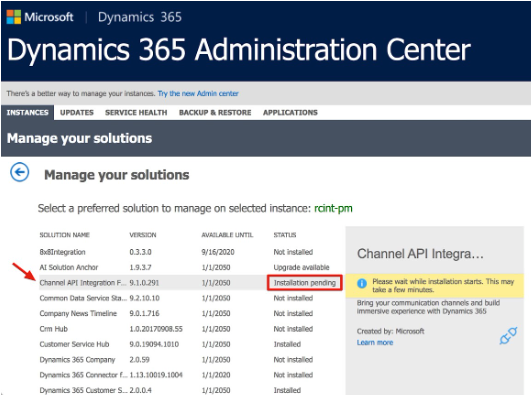531x398 pixels.
Task: Click the blue info icon in the yellow notice
Action: (x=362, y=283)
